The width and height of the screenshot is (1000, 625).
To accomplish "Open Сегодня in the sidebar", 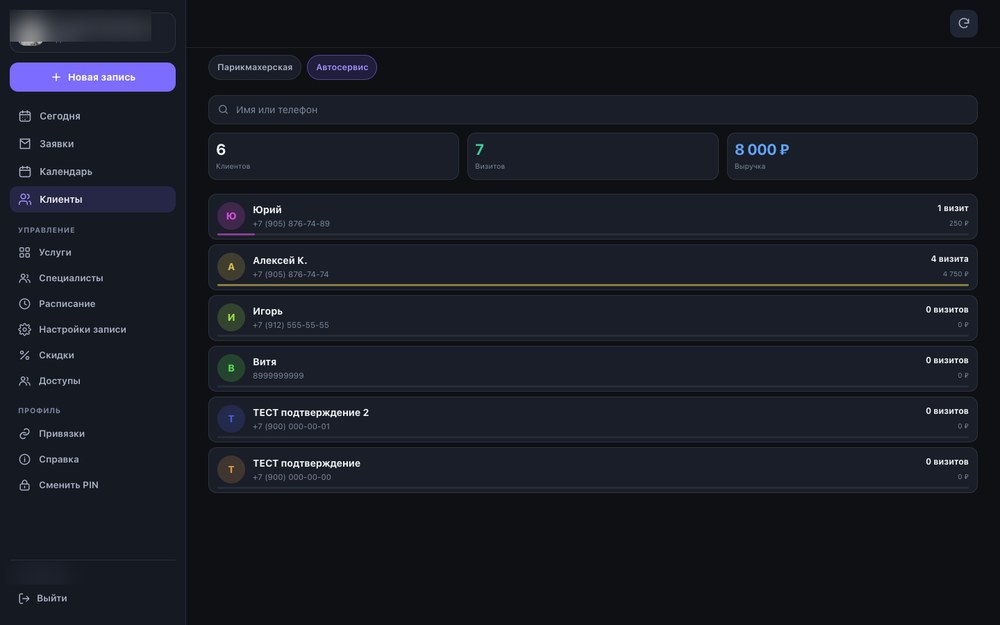I will (x=92, y=116).
